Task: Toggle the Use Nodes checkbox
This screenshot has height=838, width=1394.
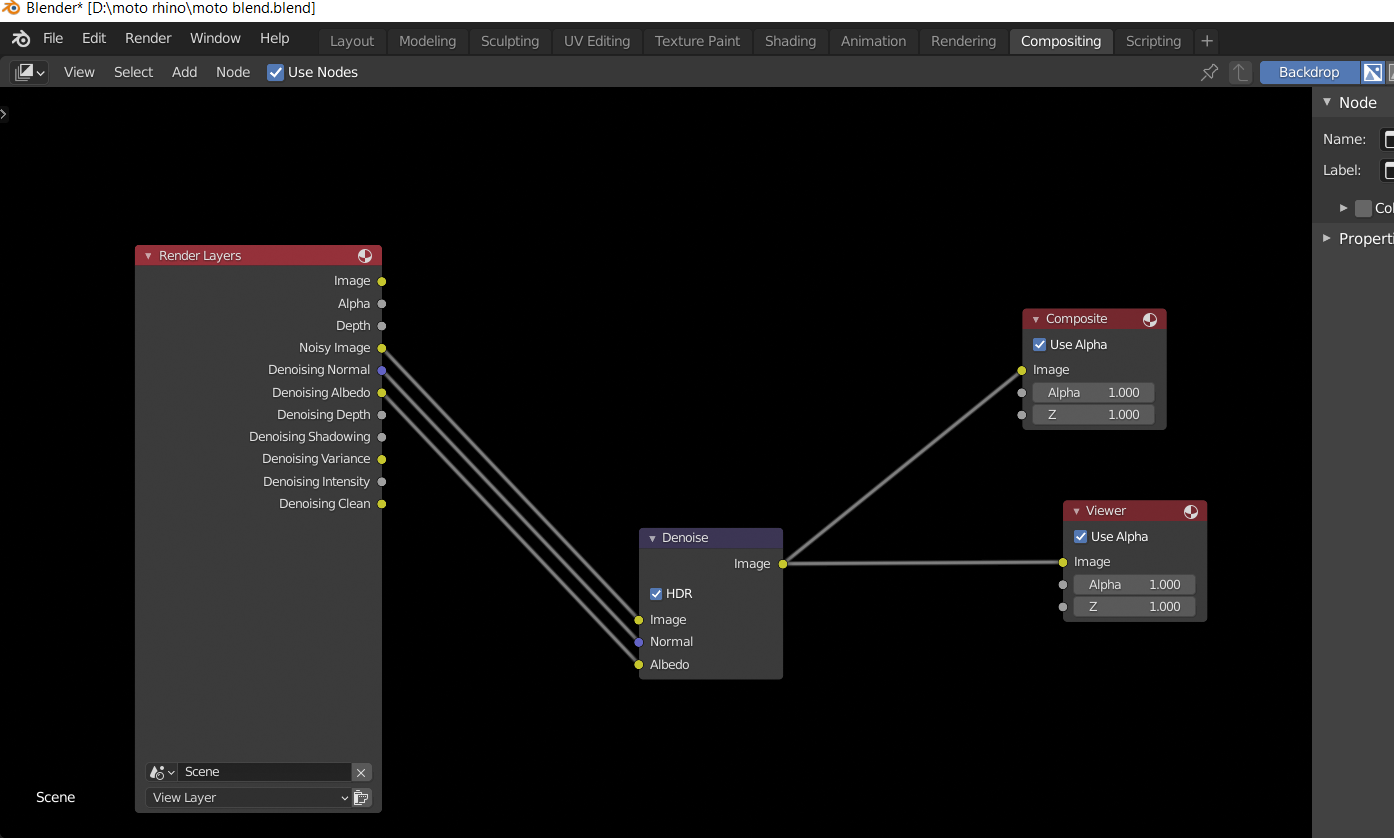Action: 275,72
